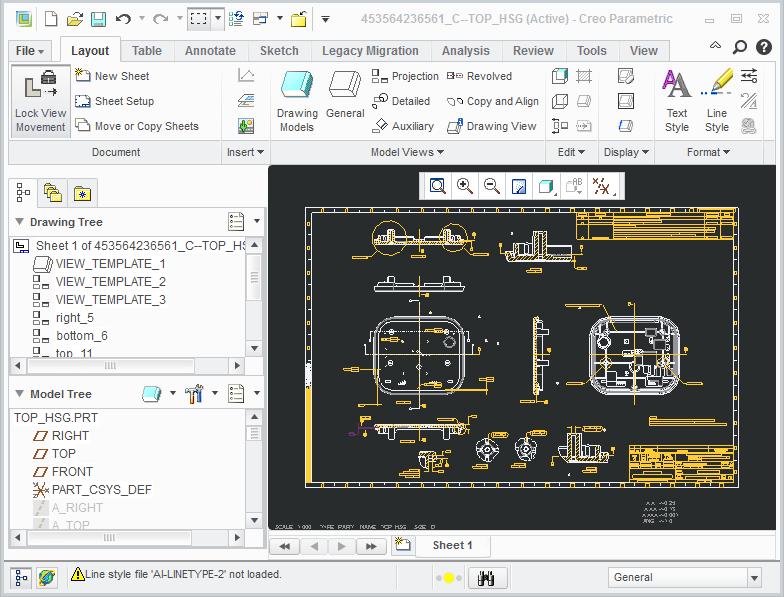This screenshot has height=597, width=784.
Task: Click the Refit zoom icon
Action: pos(438,186)
